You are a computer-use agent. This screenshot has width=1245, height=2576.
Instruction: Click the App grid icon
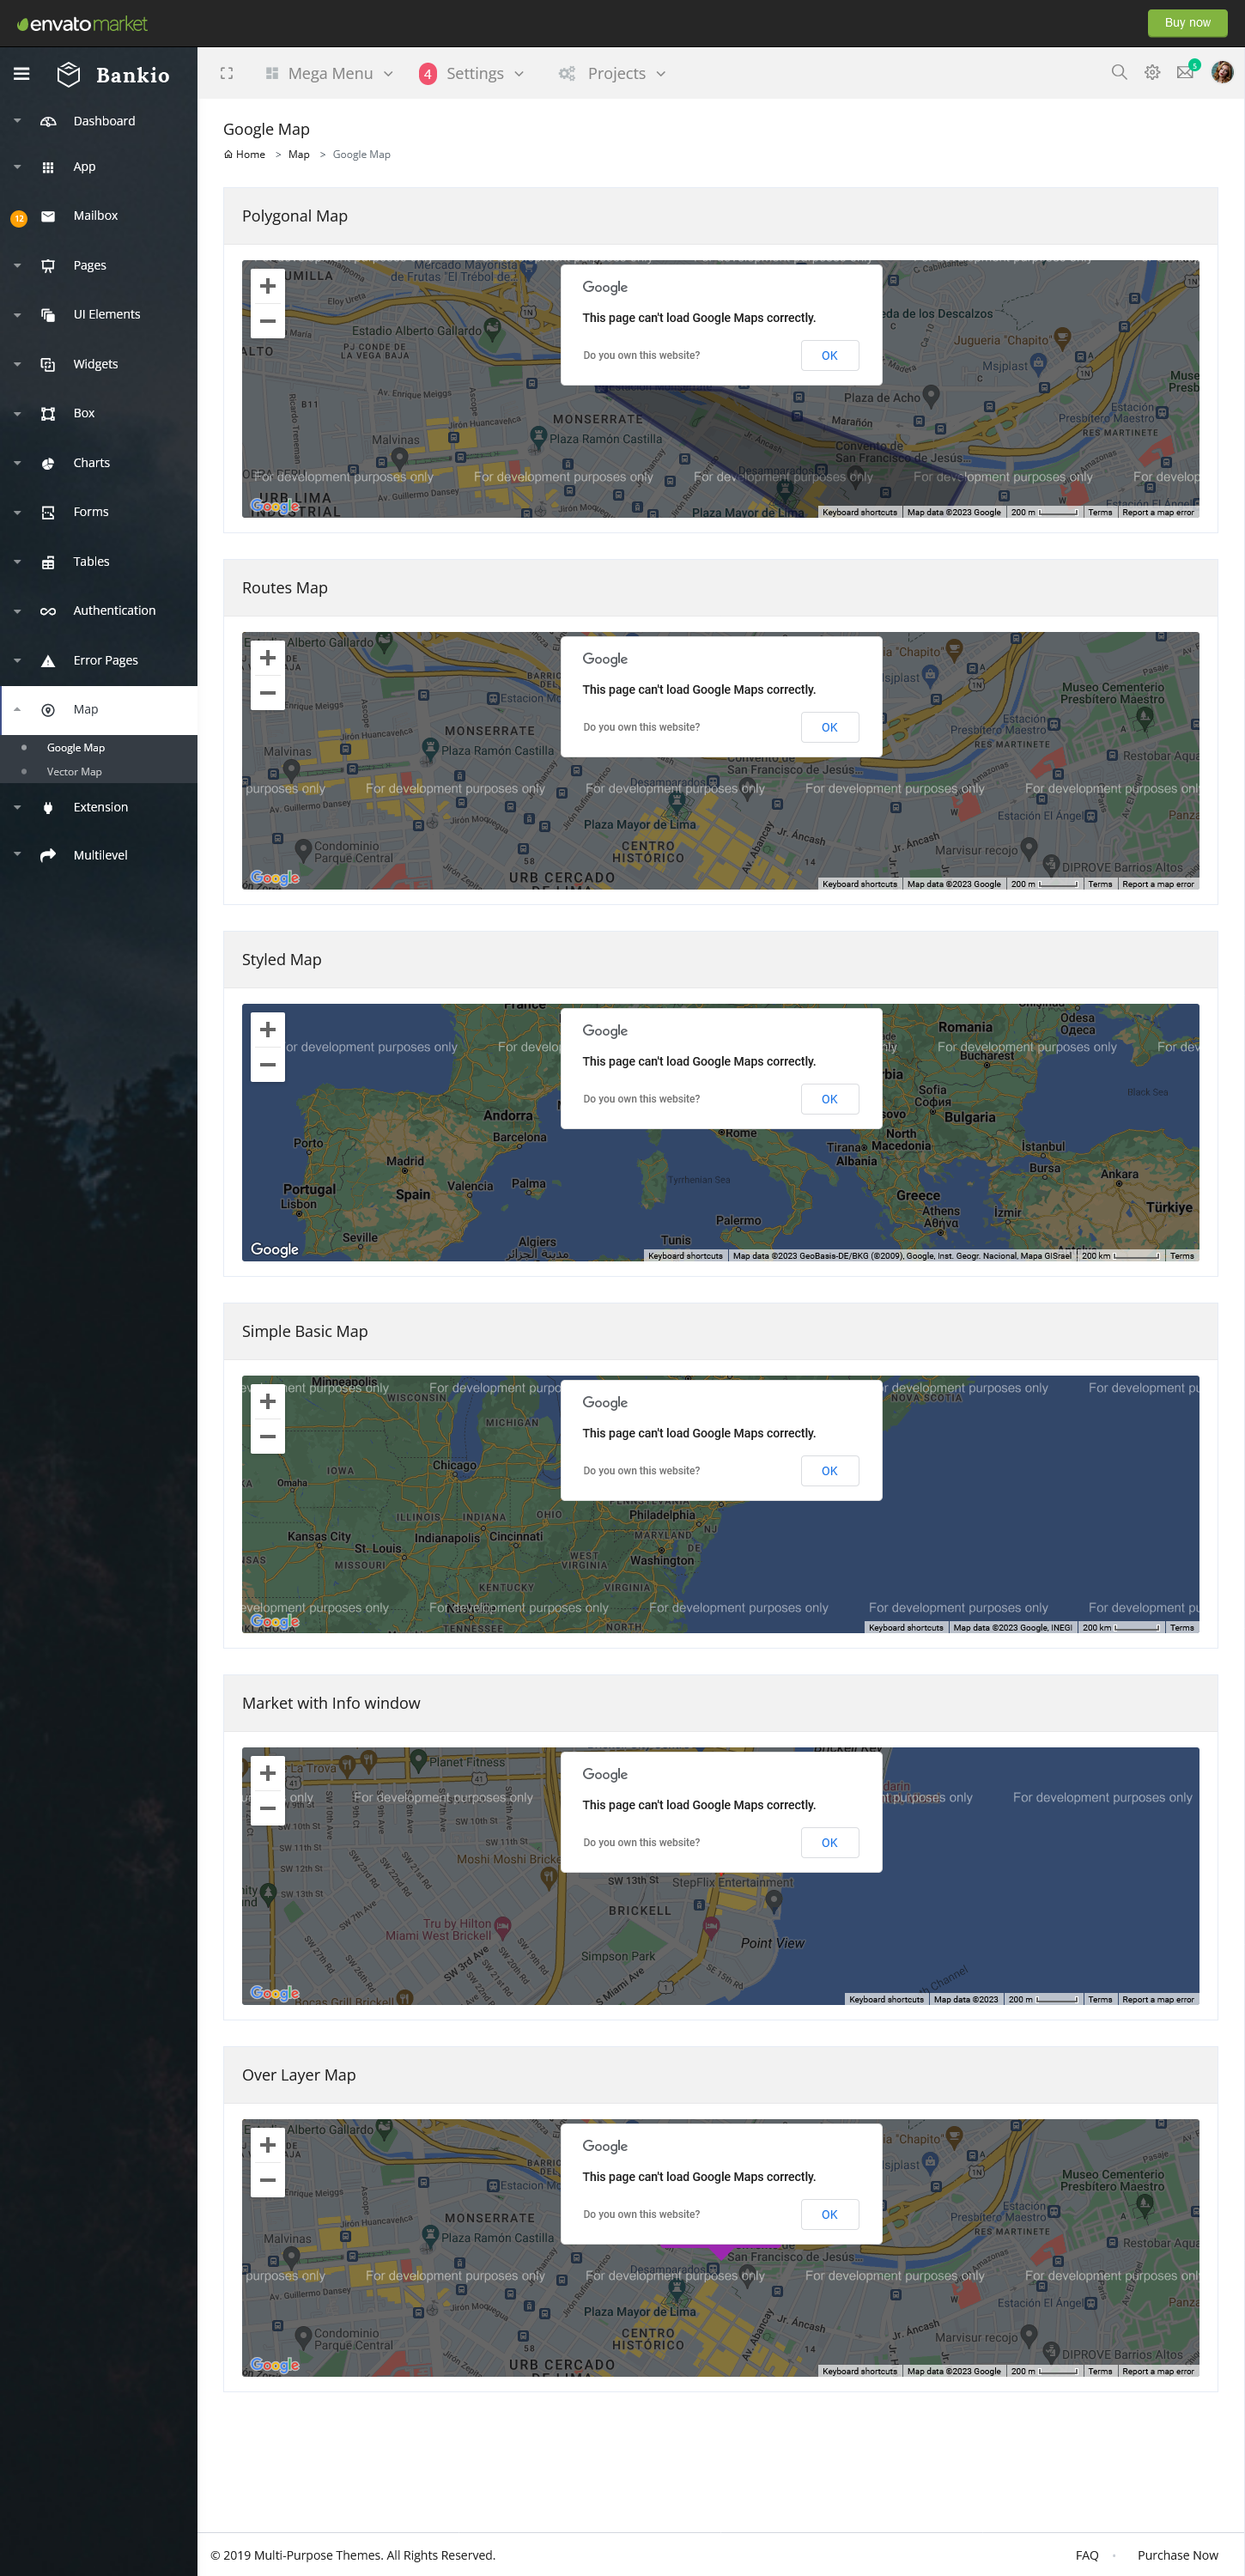(x=48, y=167)
